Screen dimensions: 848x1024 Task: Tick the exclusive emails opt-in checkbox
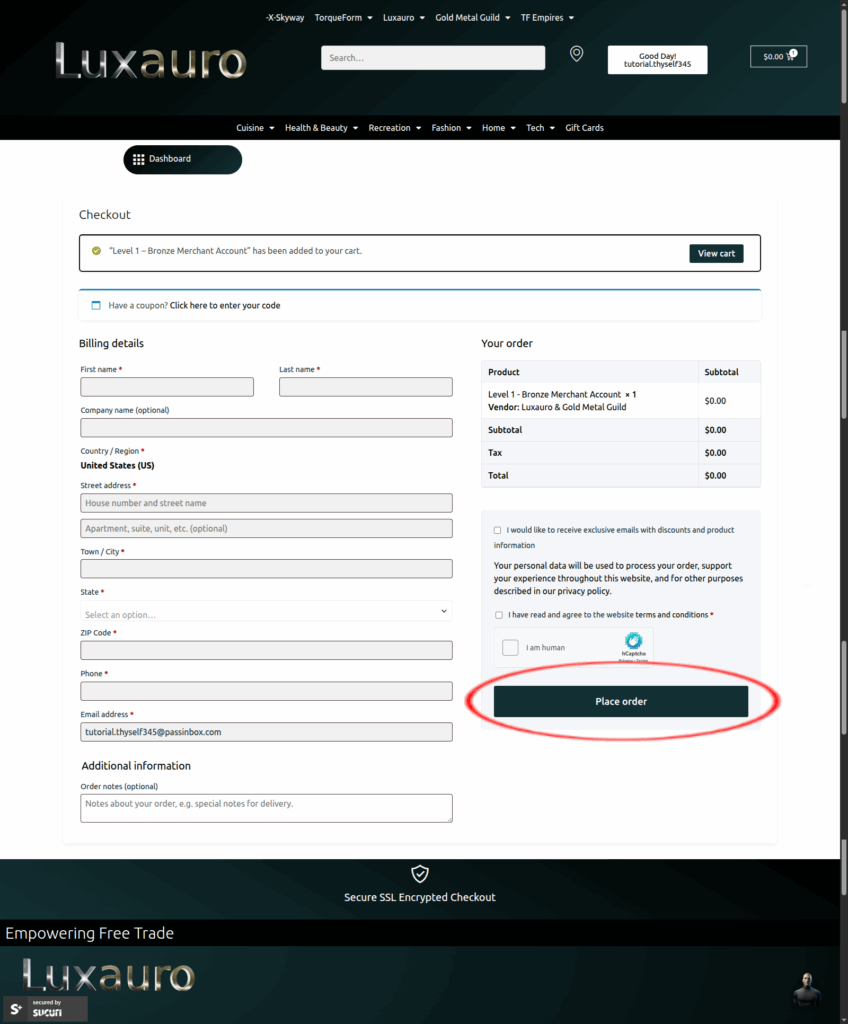pyautogui.click(x=498, y=530)
